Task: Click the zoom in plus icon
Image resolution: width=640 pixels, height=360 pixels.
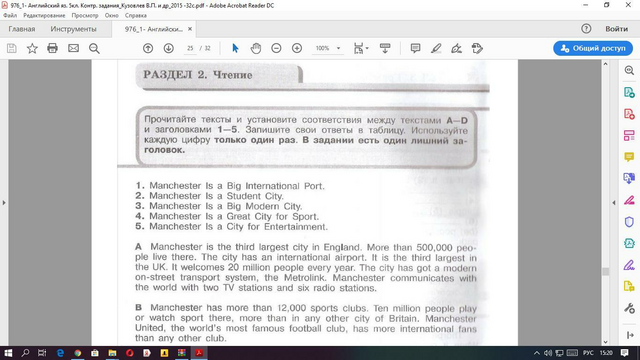Action: click(x=297, y=48)
